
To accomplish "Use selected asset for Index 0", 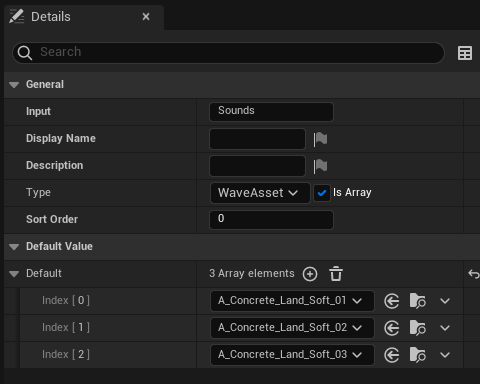I will click(x=391, y=301).
